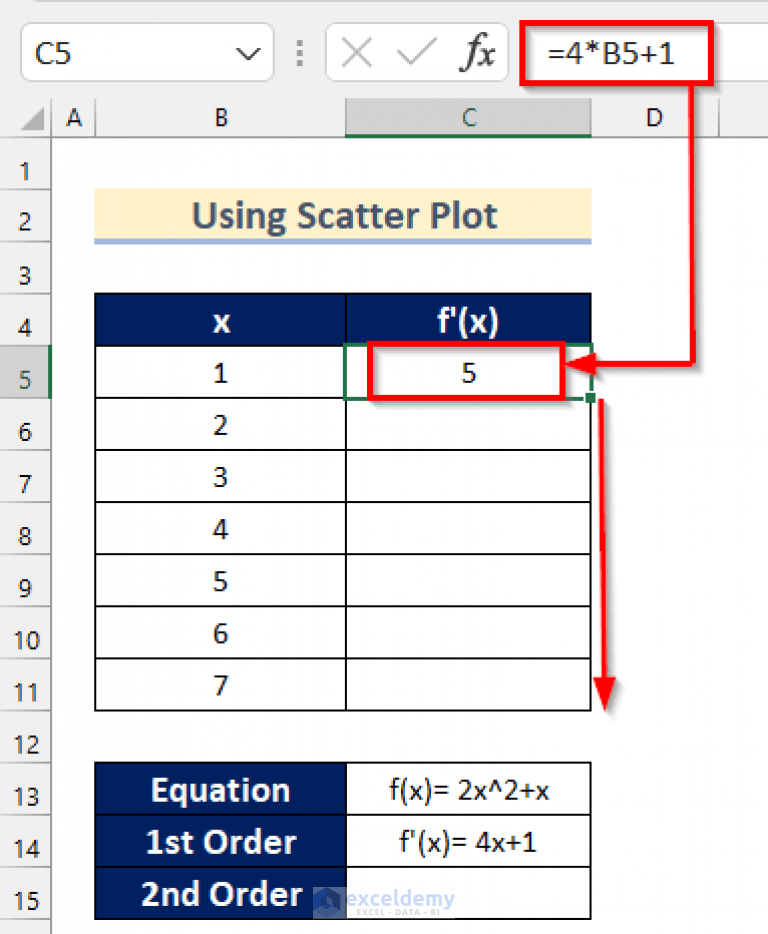768x934 pixels.
Task: Click the cell labeled Equation
Action: point(220,790)
